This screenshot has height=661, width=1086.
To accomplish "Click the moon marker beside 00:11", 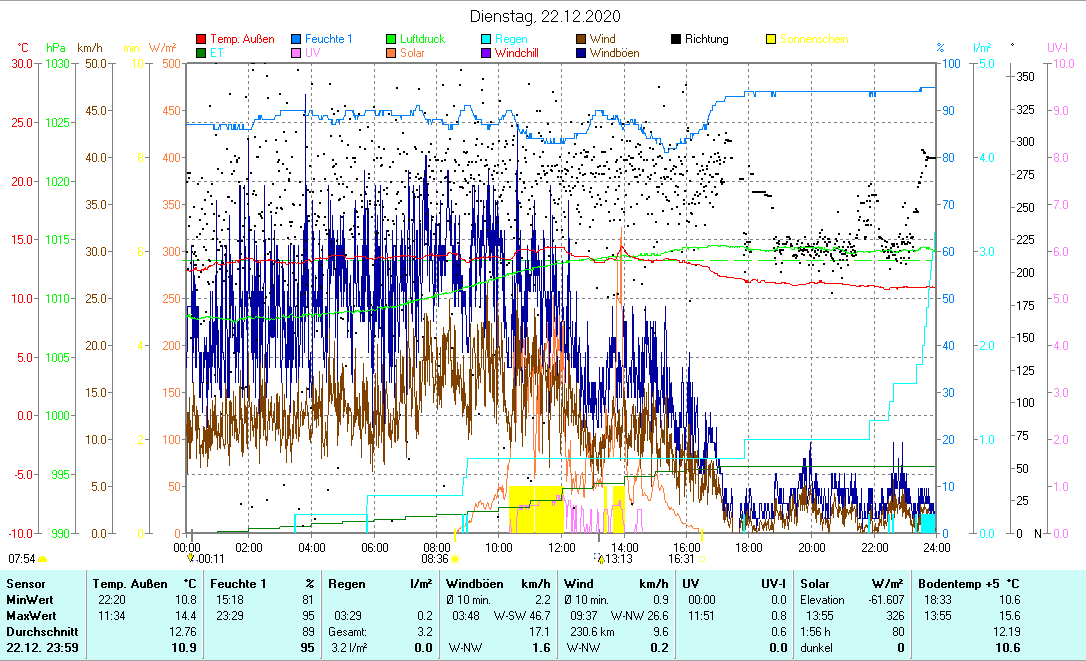I will click(x=190, y=559).
